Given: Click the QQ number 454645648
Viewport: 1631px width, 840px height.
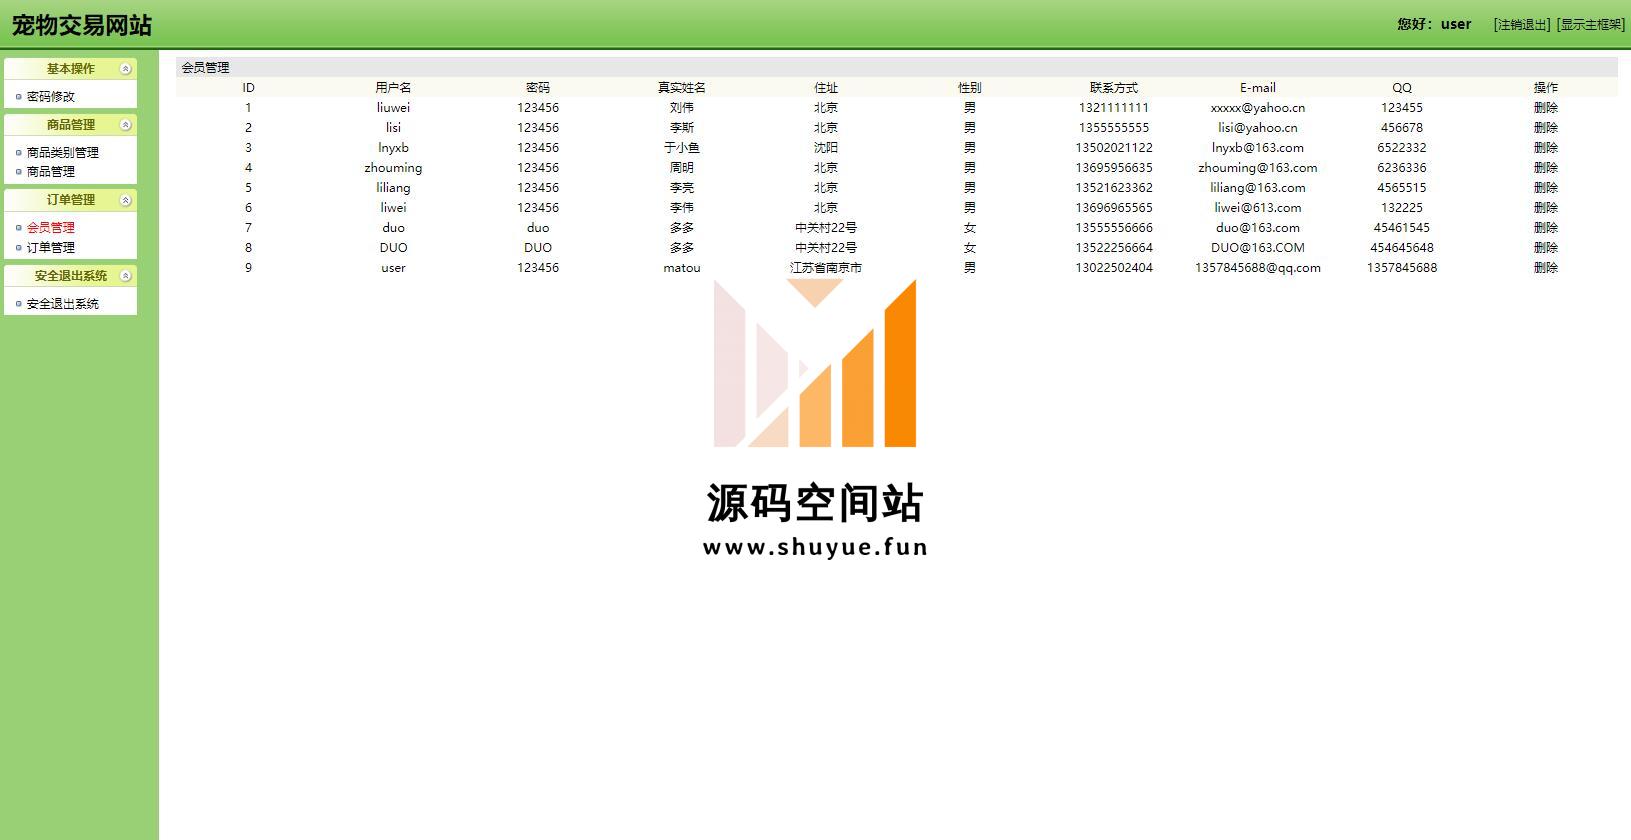Looking at the screenshot, I should (x=1402, y=248).
